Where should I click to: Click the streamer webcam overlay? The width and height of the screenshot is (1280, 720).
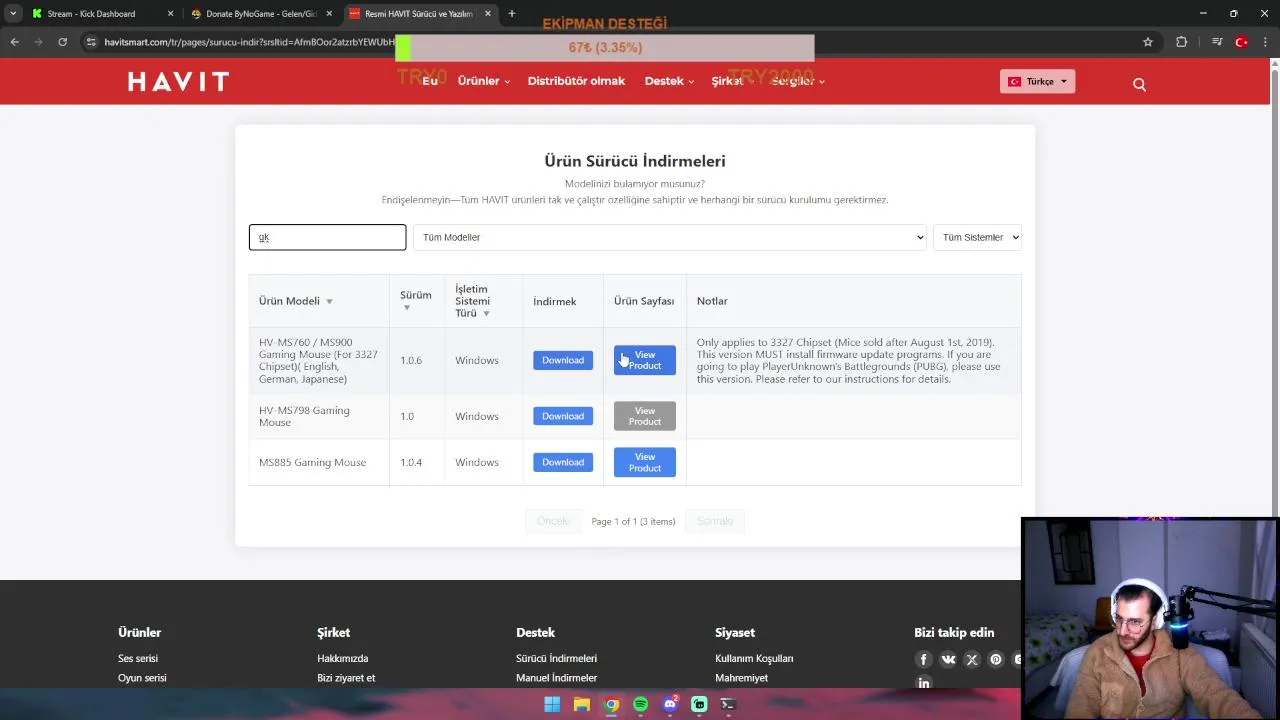point(1150,618)
